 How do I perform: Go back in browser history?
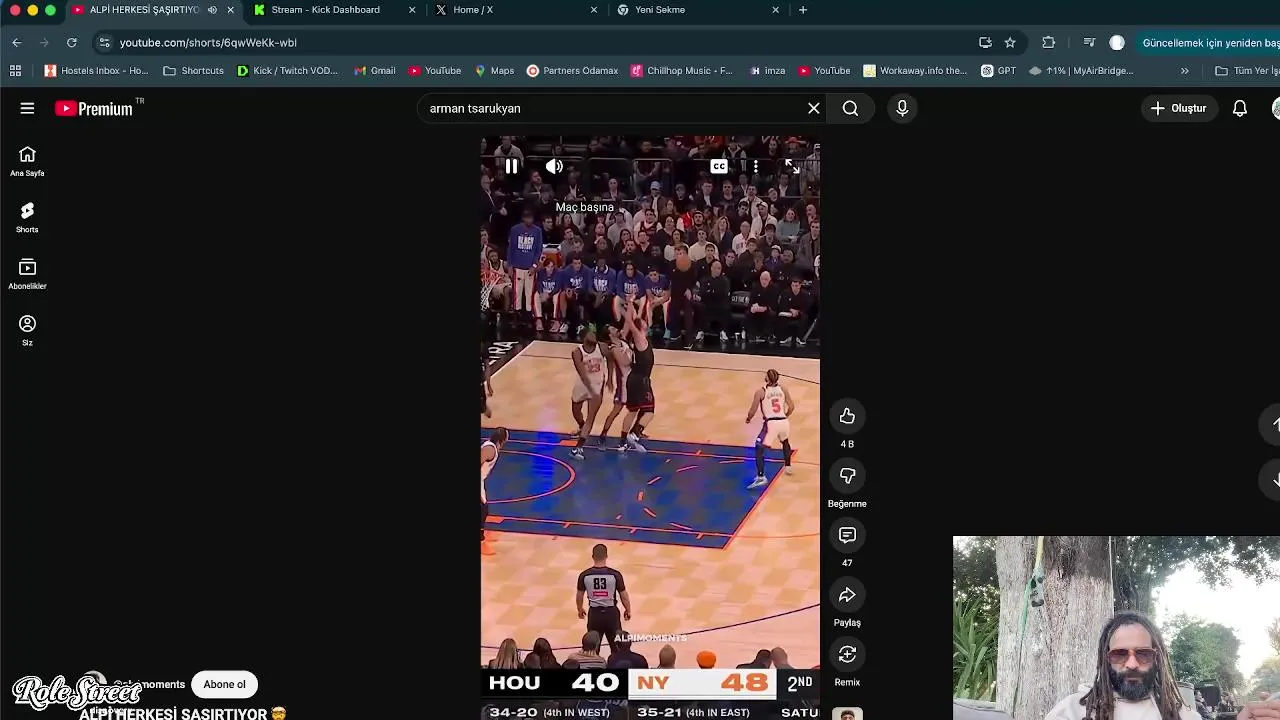[16, 42]
